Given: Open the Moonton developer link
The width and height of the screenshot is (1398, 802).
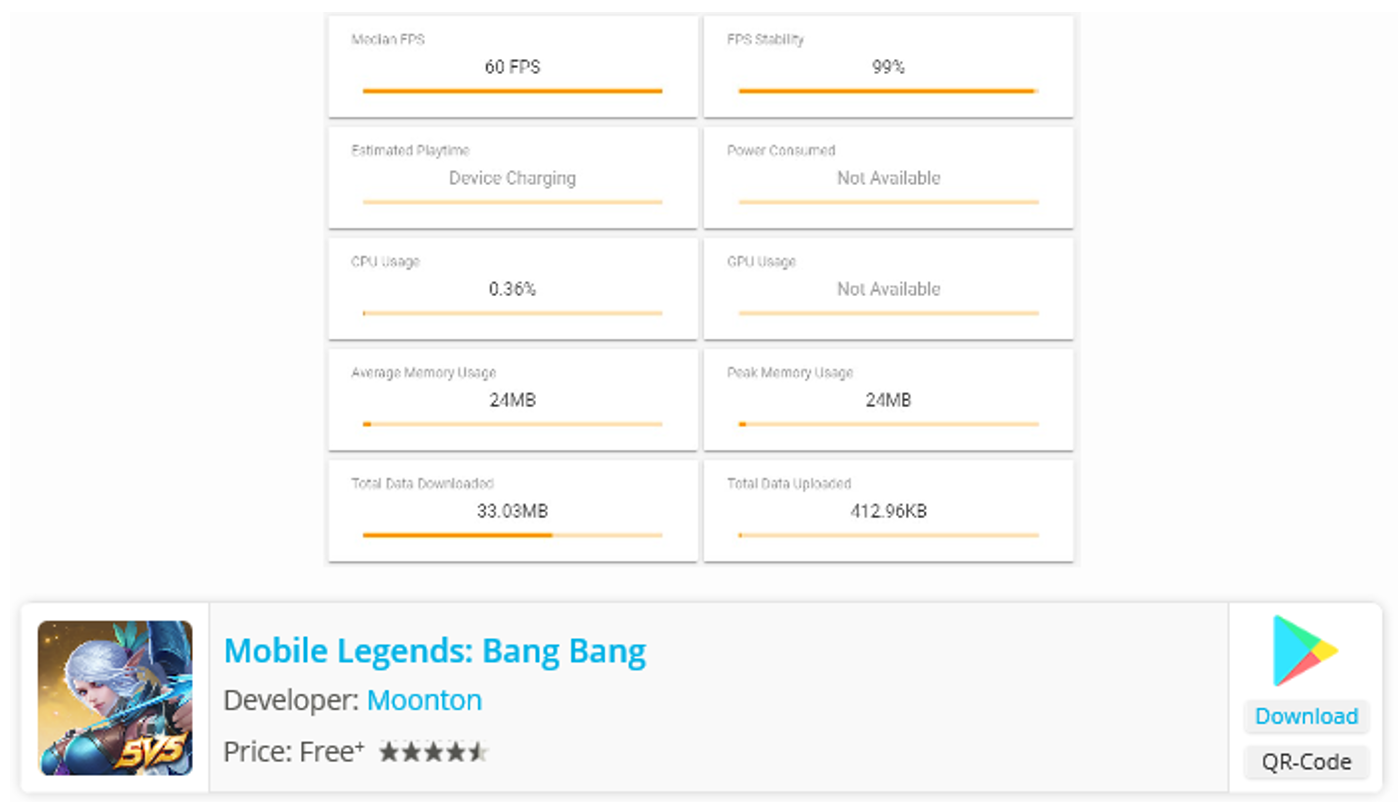Looking at the screenshot, I should 424,701.
